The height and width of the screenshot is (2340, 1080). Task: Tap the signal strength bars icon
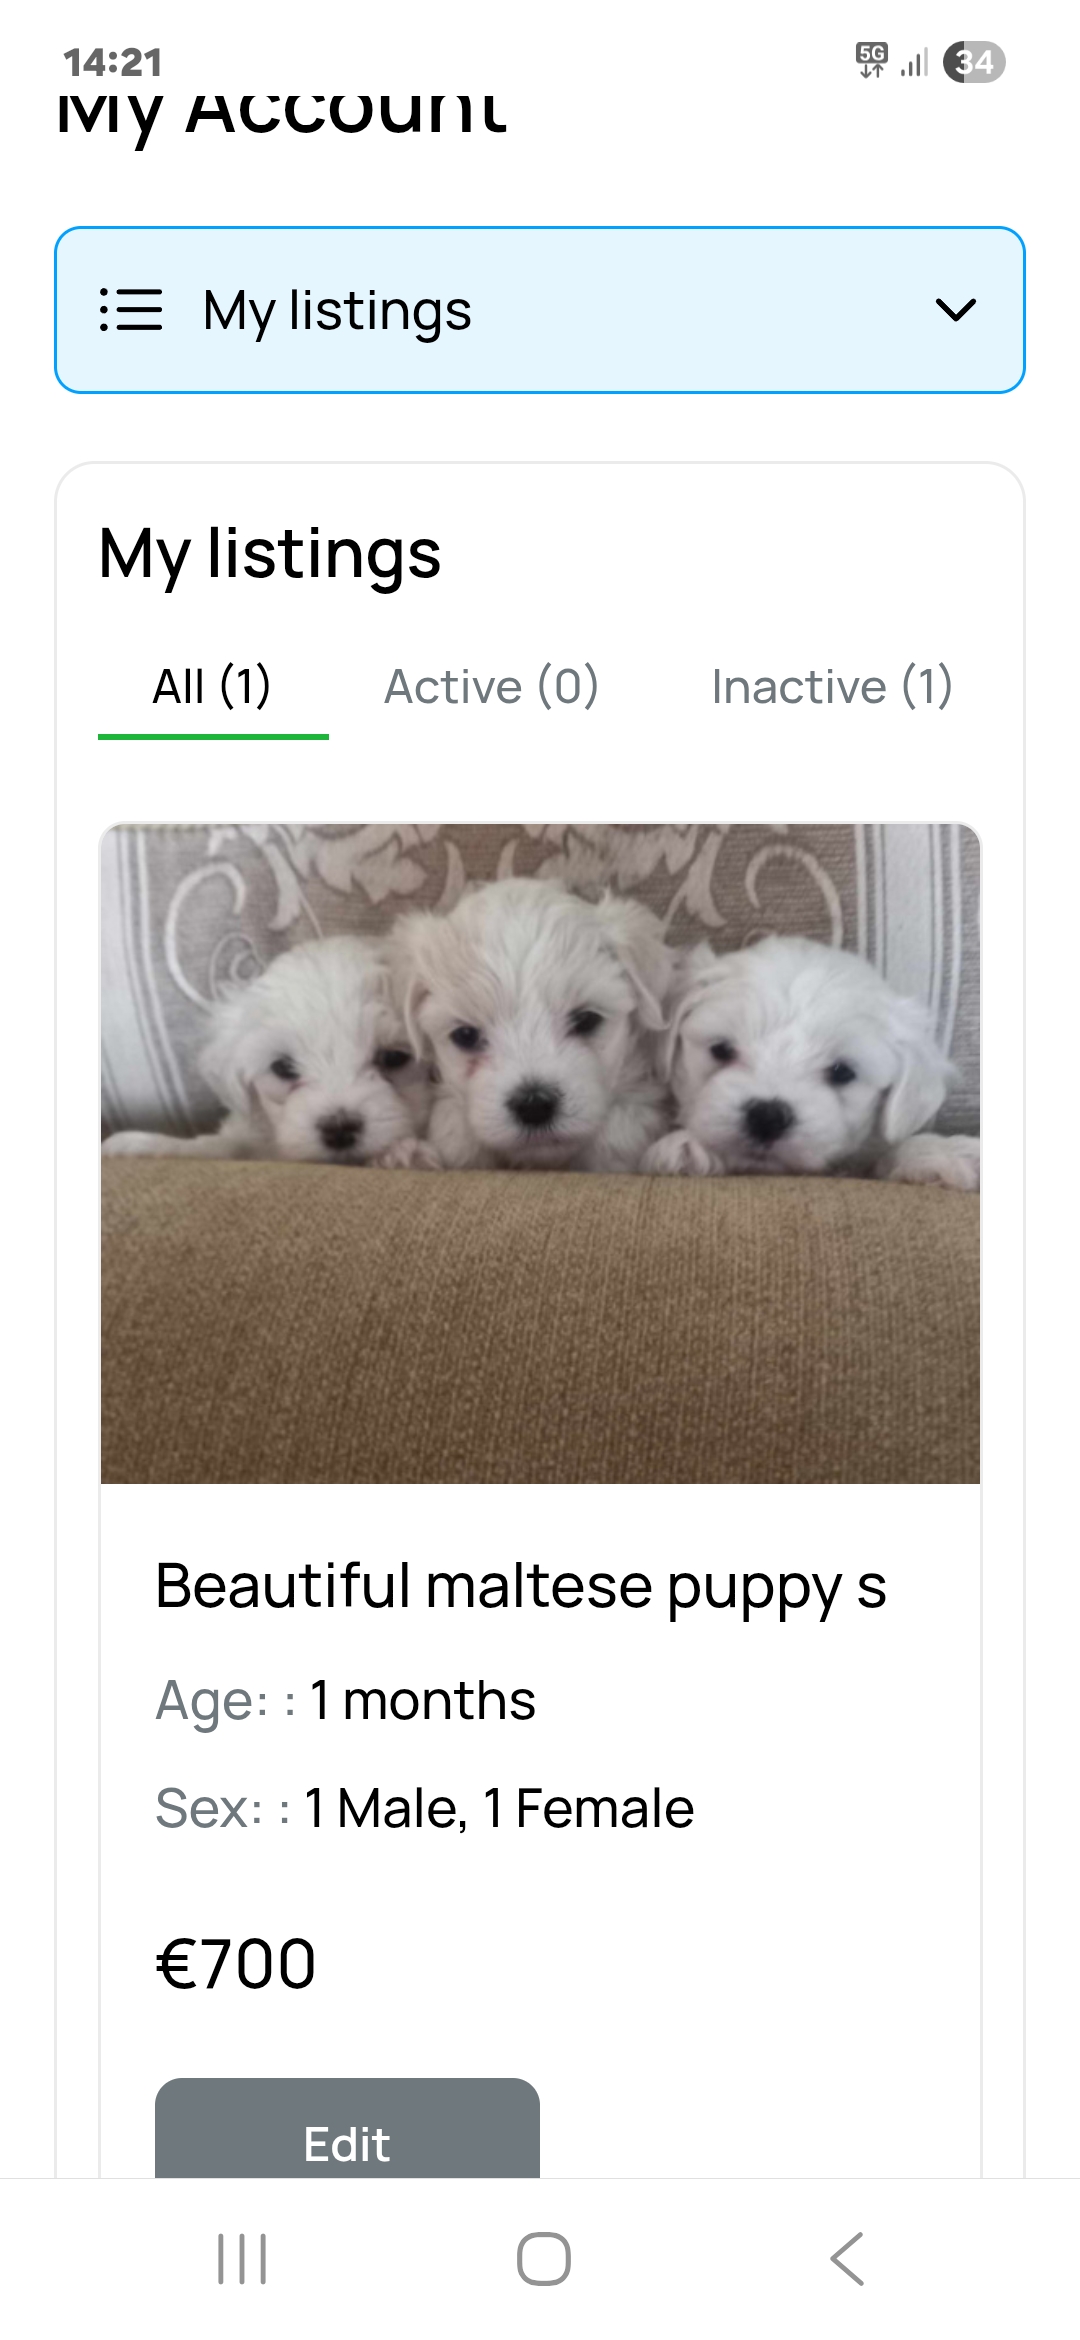[914, 62]
